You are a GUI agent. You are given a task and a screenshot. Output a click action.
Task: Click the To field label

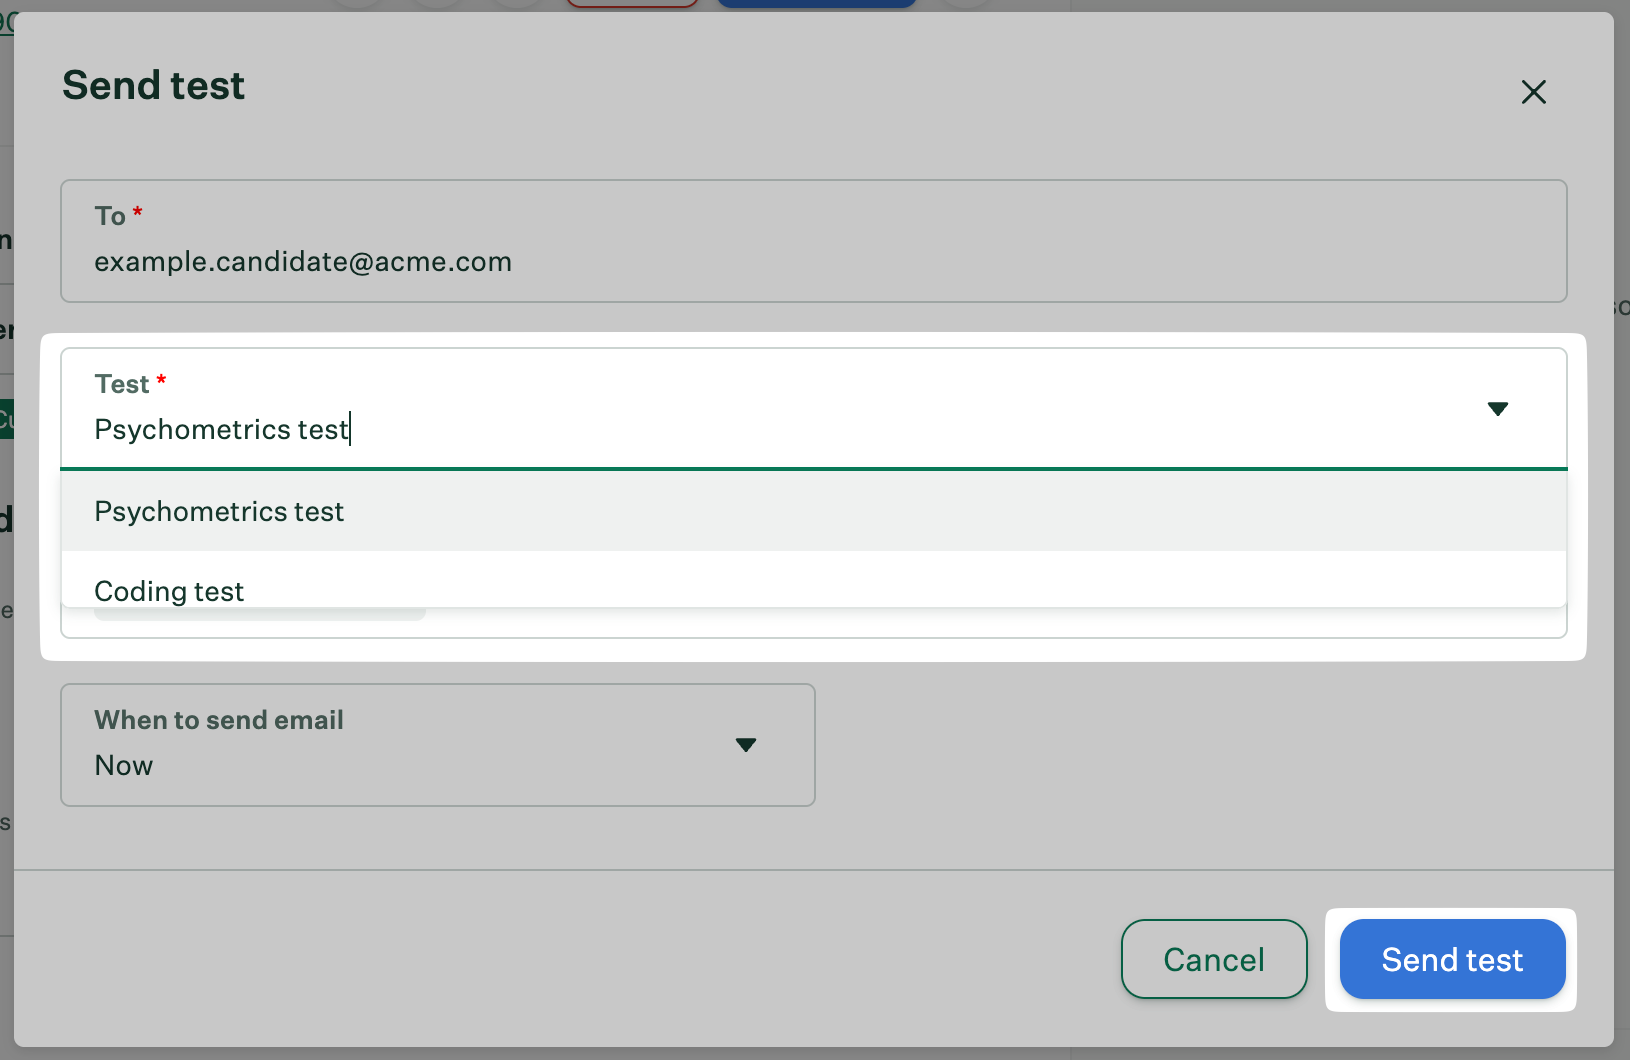(110, 216)
